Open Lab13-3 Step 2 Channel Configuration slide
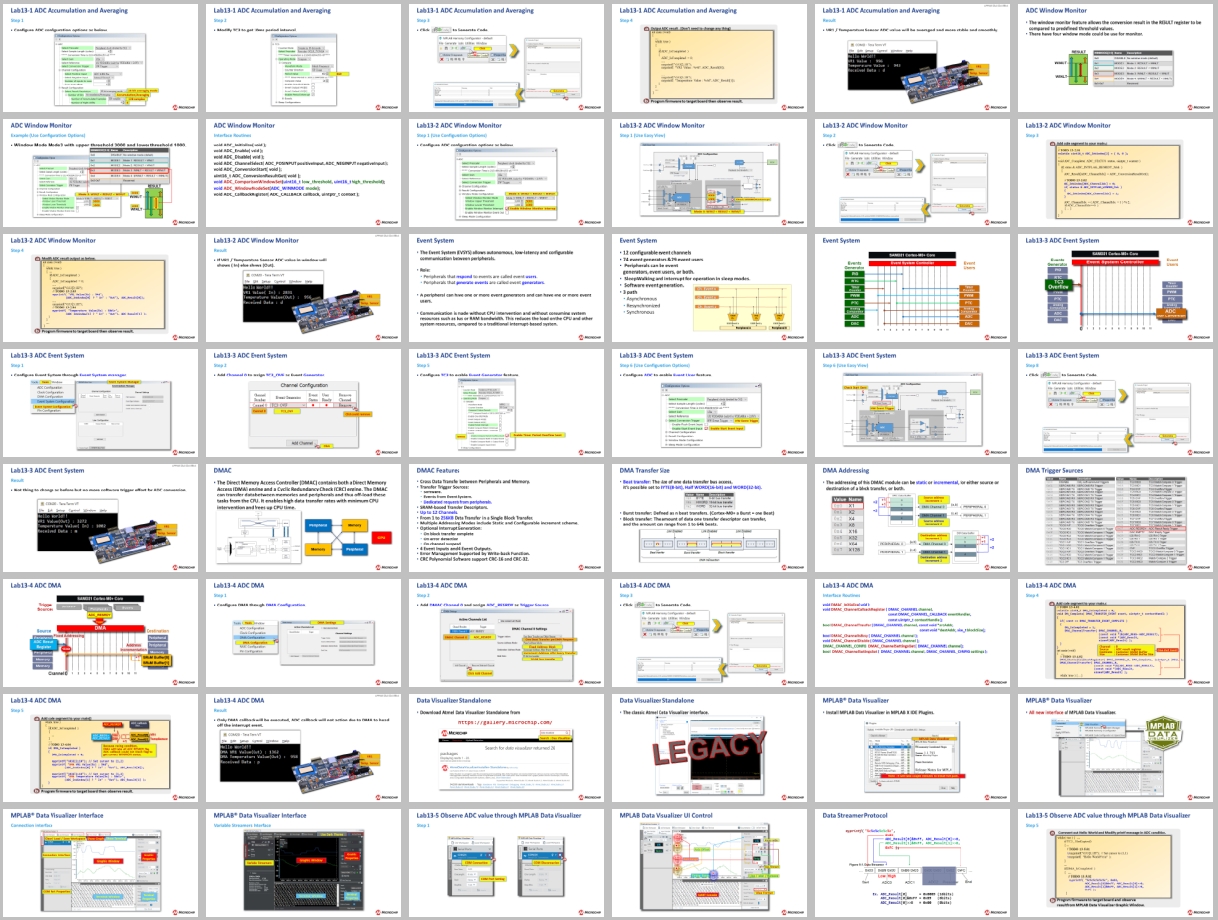Screen dimensions: 1218x920 (304, 402)
